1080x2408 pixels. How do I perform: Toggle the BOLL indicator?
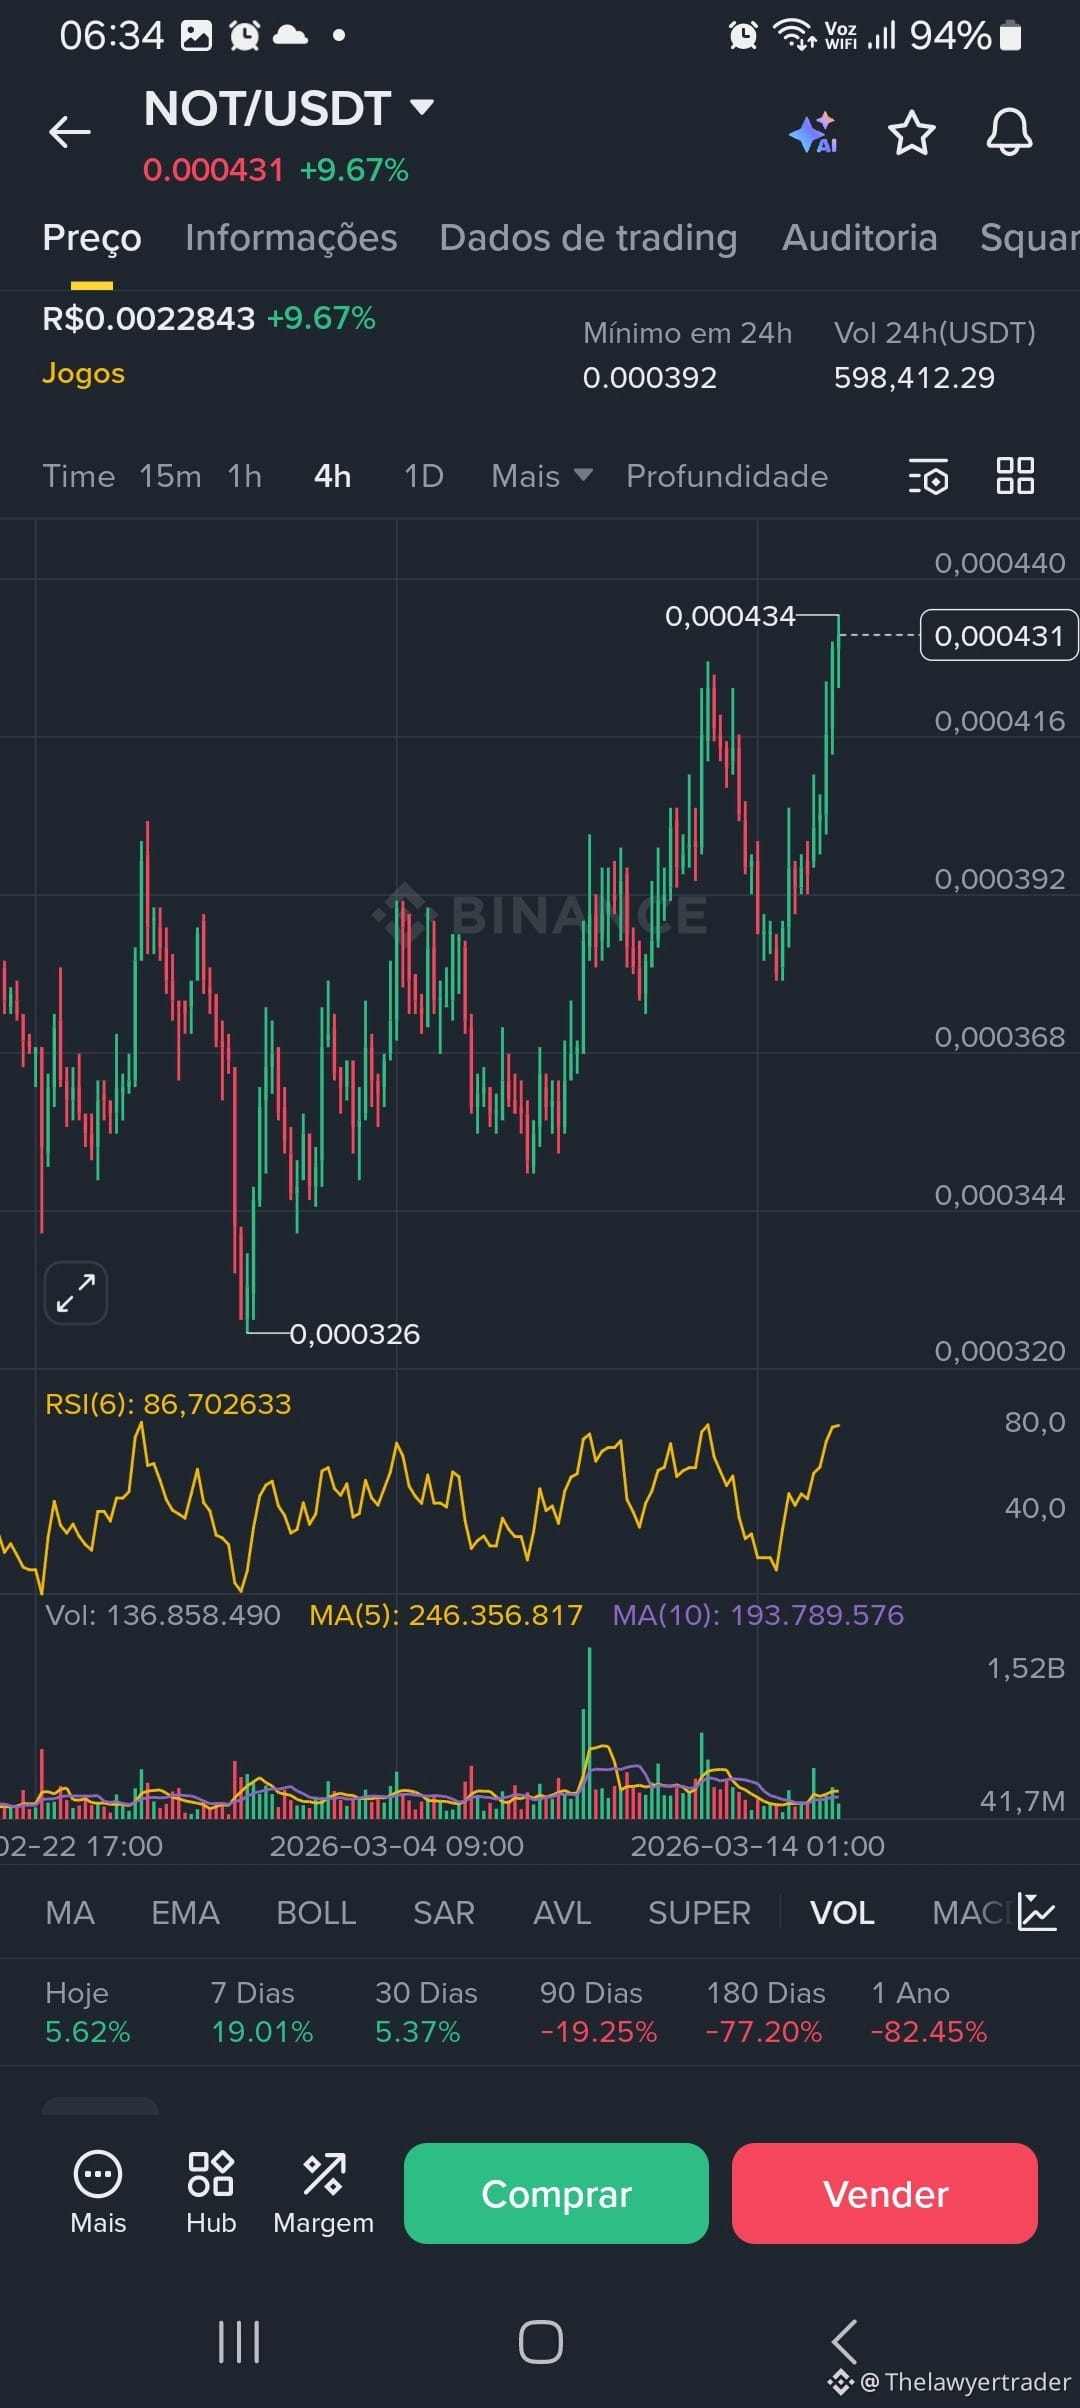click(x=316, y=1913)
